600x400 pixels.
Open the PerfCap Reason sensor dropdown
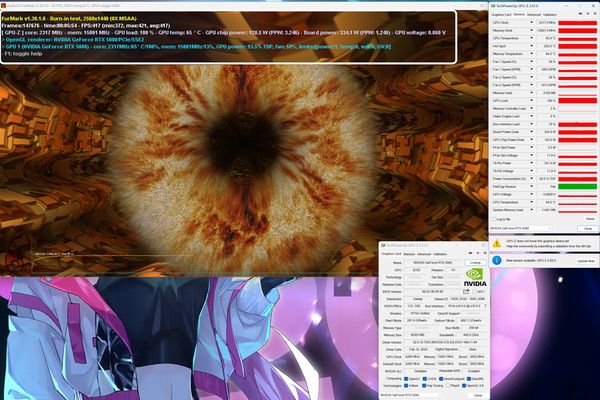click(x=531, y=186)
